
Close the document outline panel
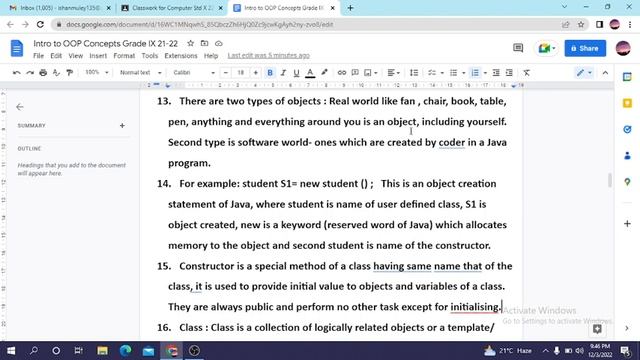point(20,107)
